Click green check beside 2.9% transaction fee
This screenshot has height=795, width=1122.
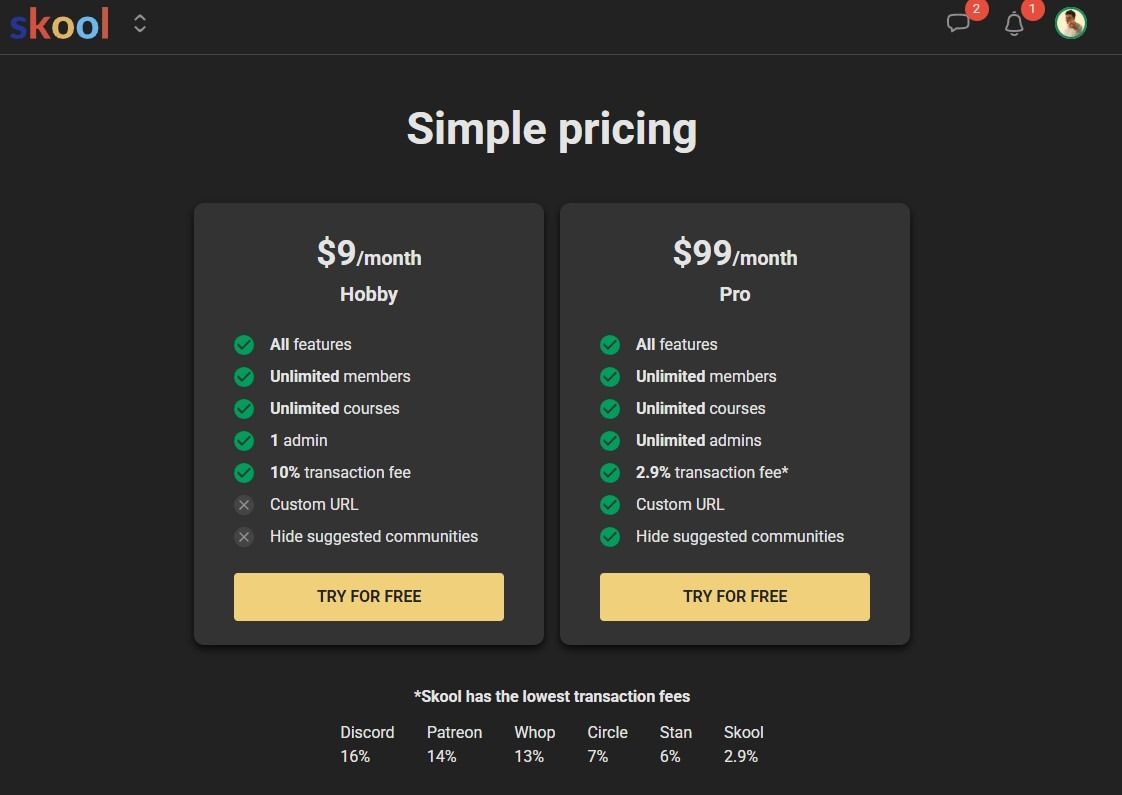[610, 473]
